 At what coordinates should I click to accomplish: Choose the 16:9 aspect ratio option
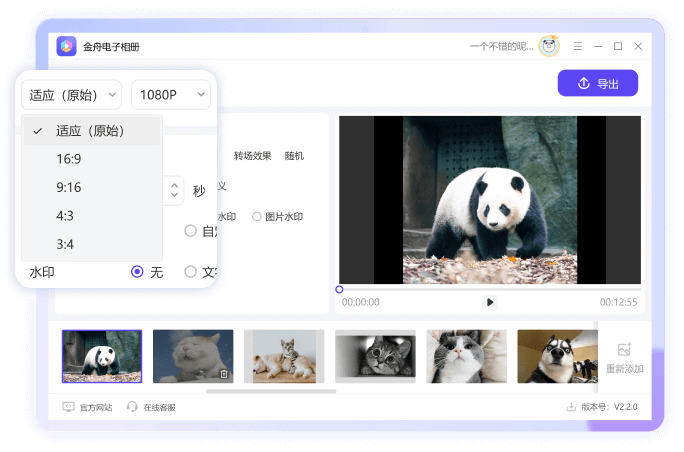92,159
